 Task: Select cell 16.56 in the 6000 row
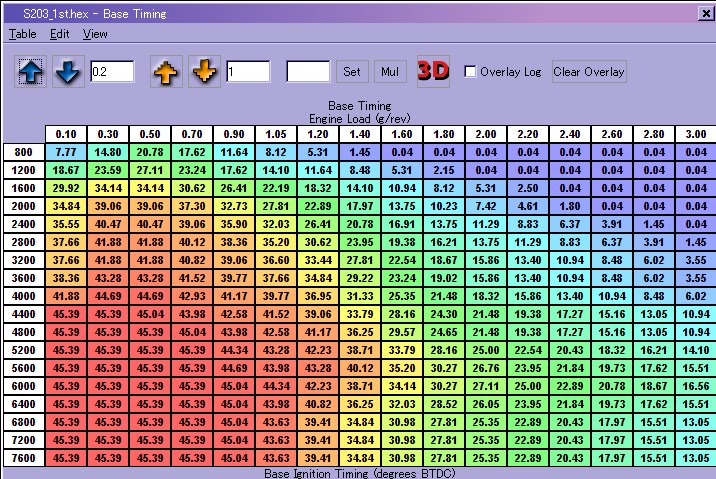(695, 386)
